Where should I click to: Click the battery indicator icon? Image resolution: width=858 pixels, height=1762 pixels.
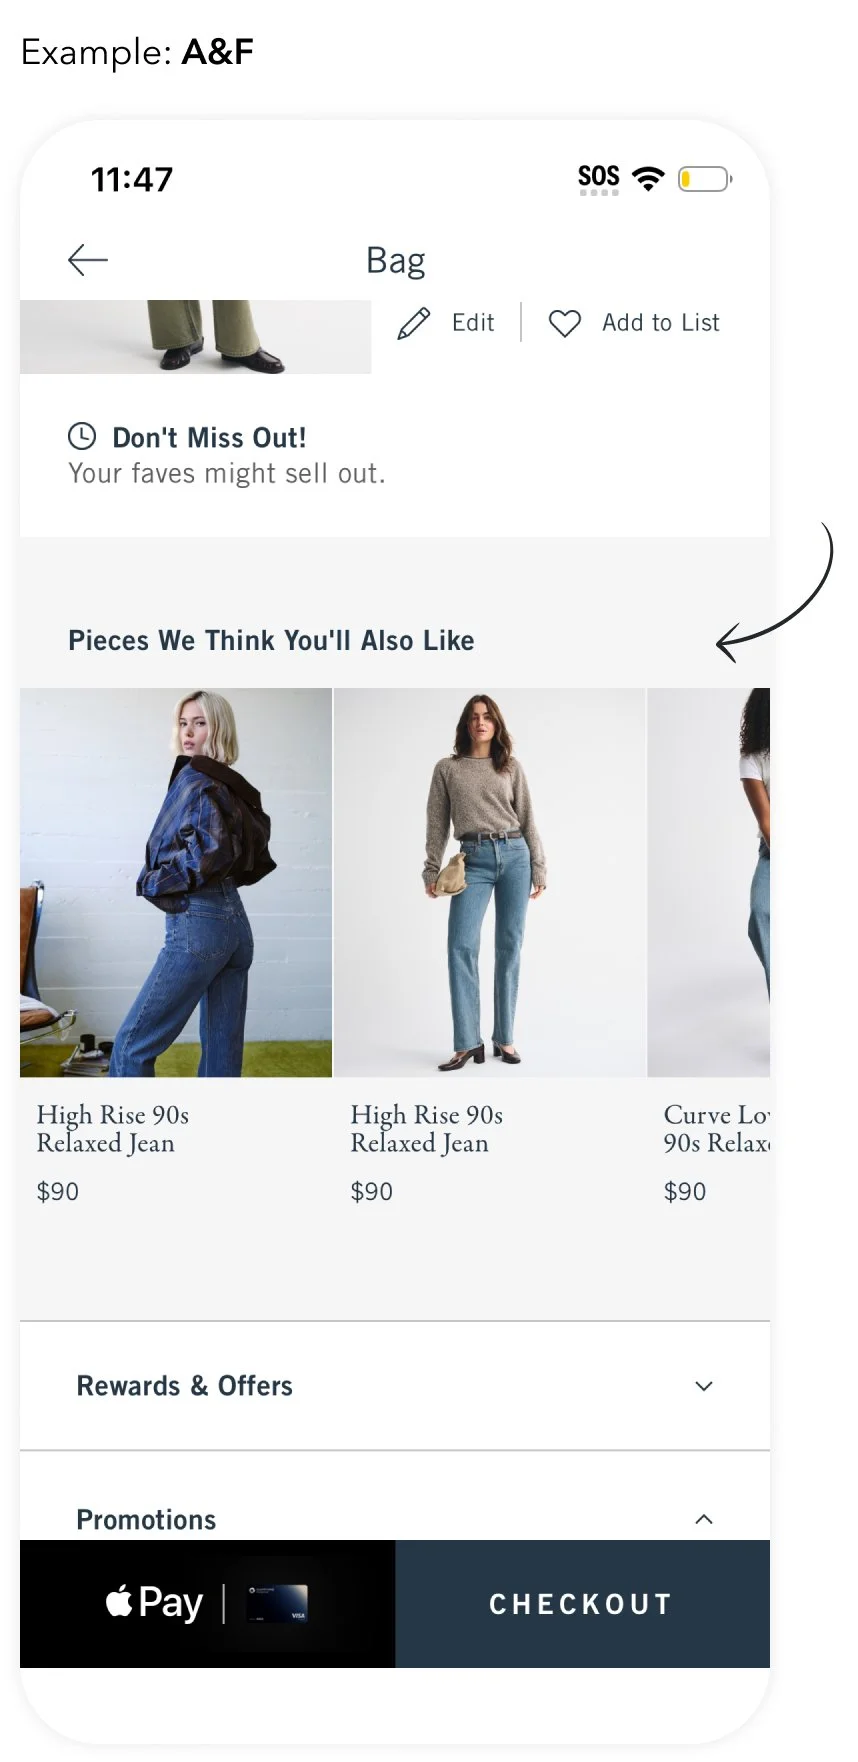[x=705, y=179]
